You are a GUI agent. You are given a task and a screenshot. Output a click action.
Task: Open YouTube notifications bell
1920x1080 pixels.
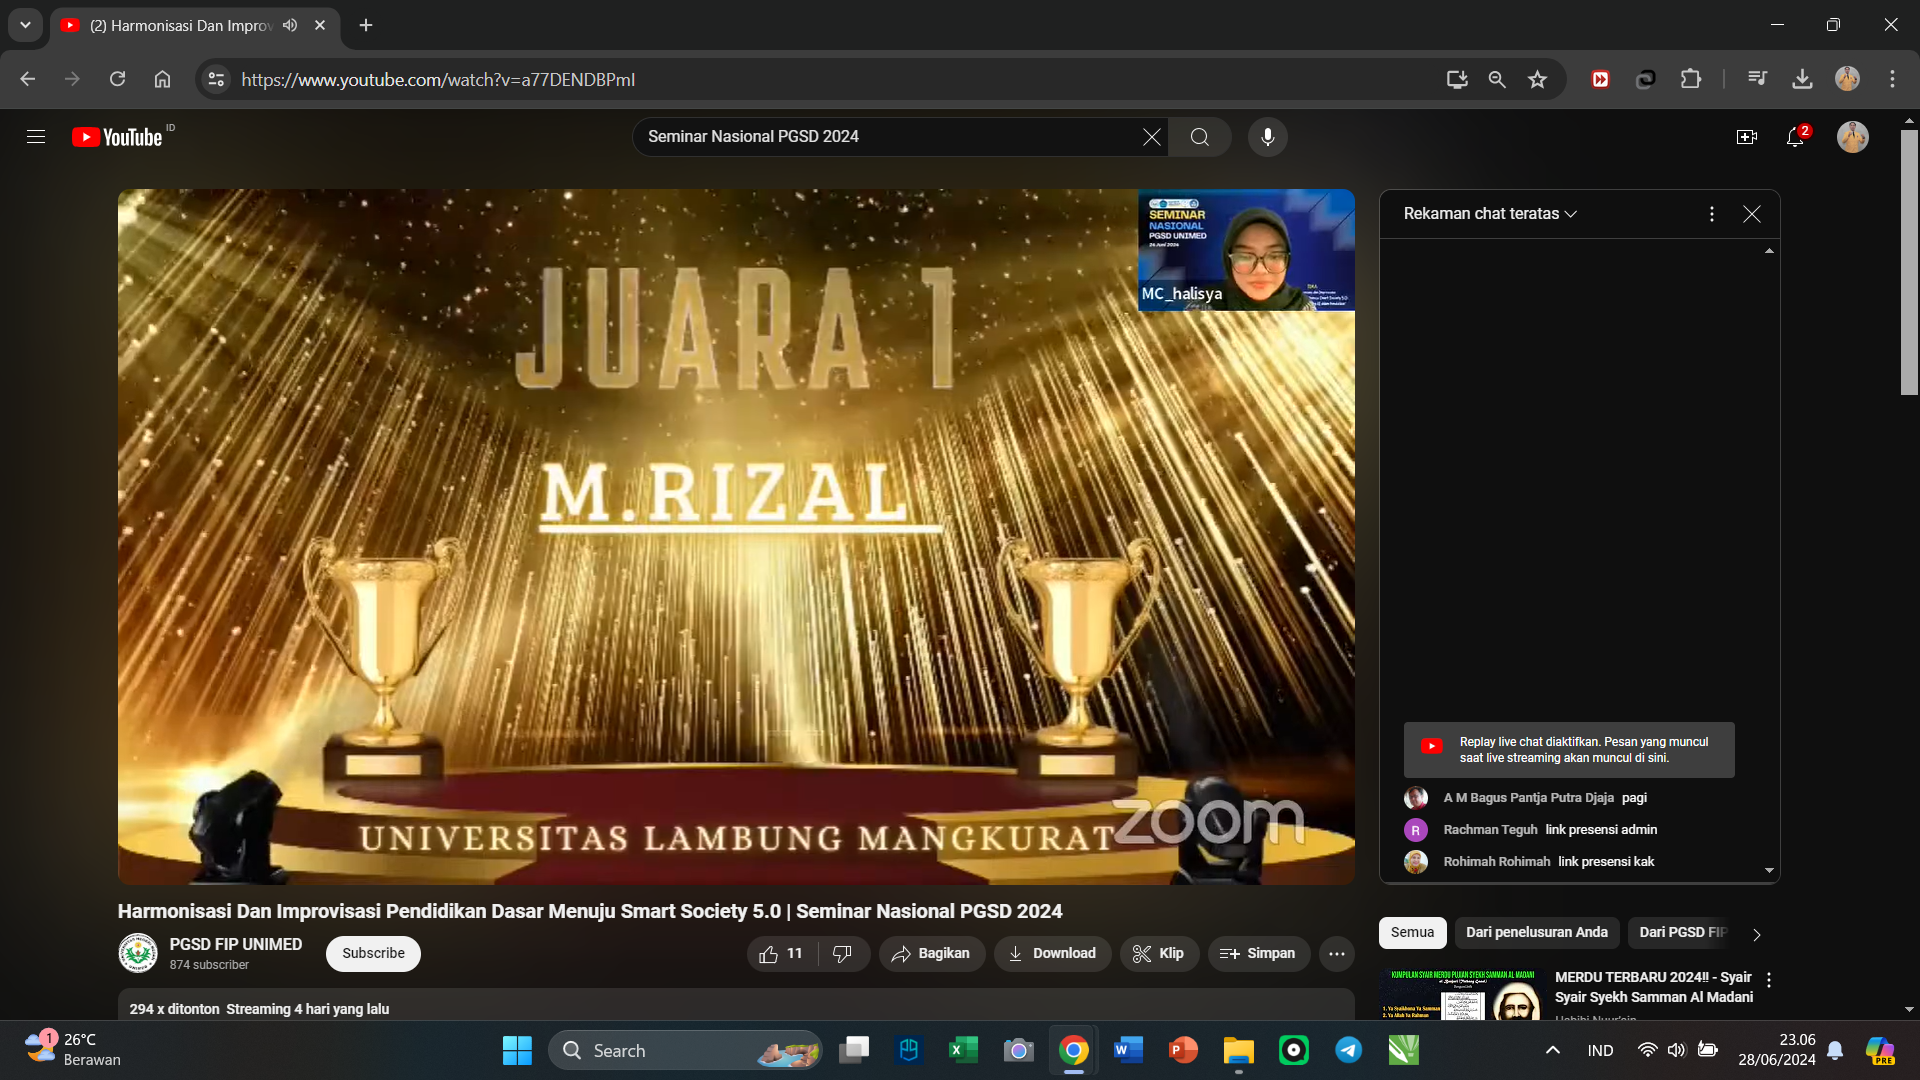coord(1796,137)
